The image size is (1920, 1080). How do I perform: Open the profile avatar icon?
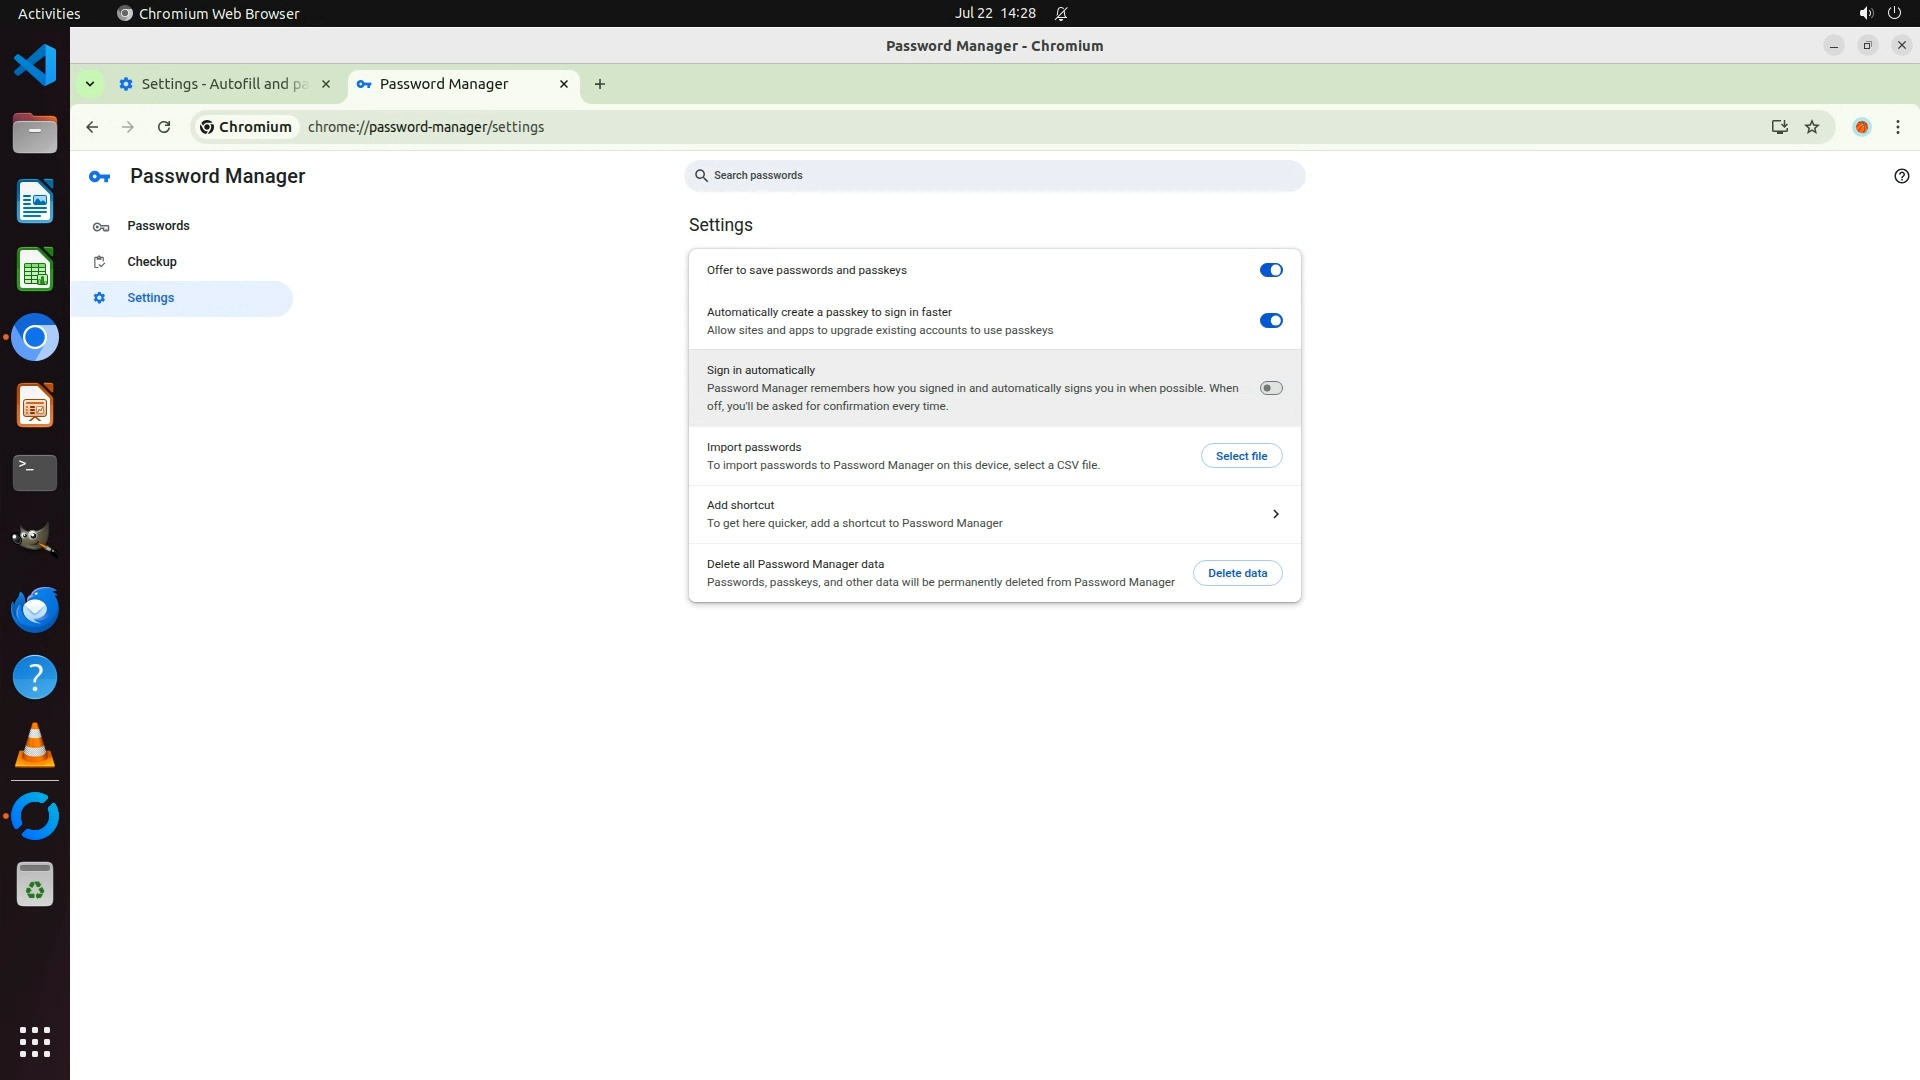[1861, 127]
